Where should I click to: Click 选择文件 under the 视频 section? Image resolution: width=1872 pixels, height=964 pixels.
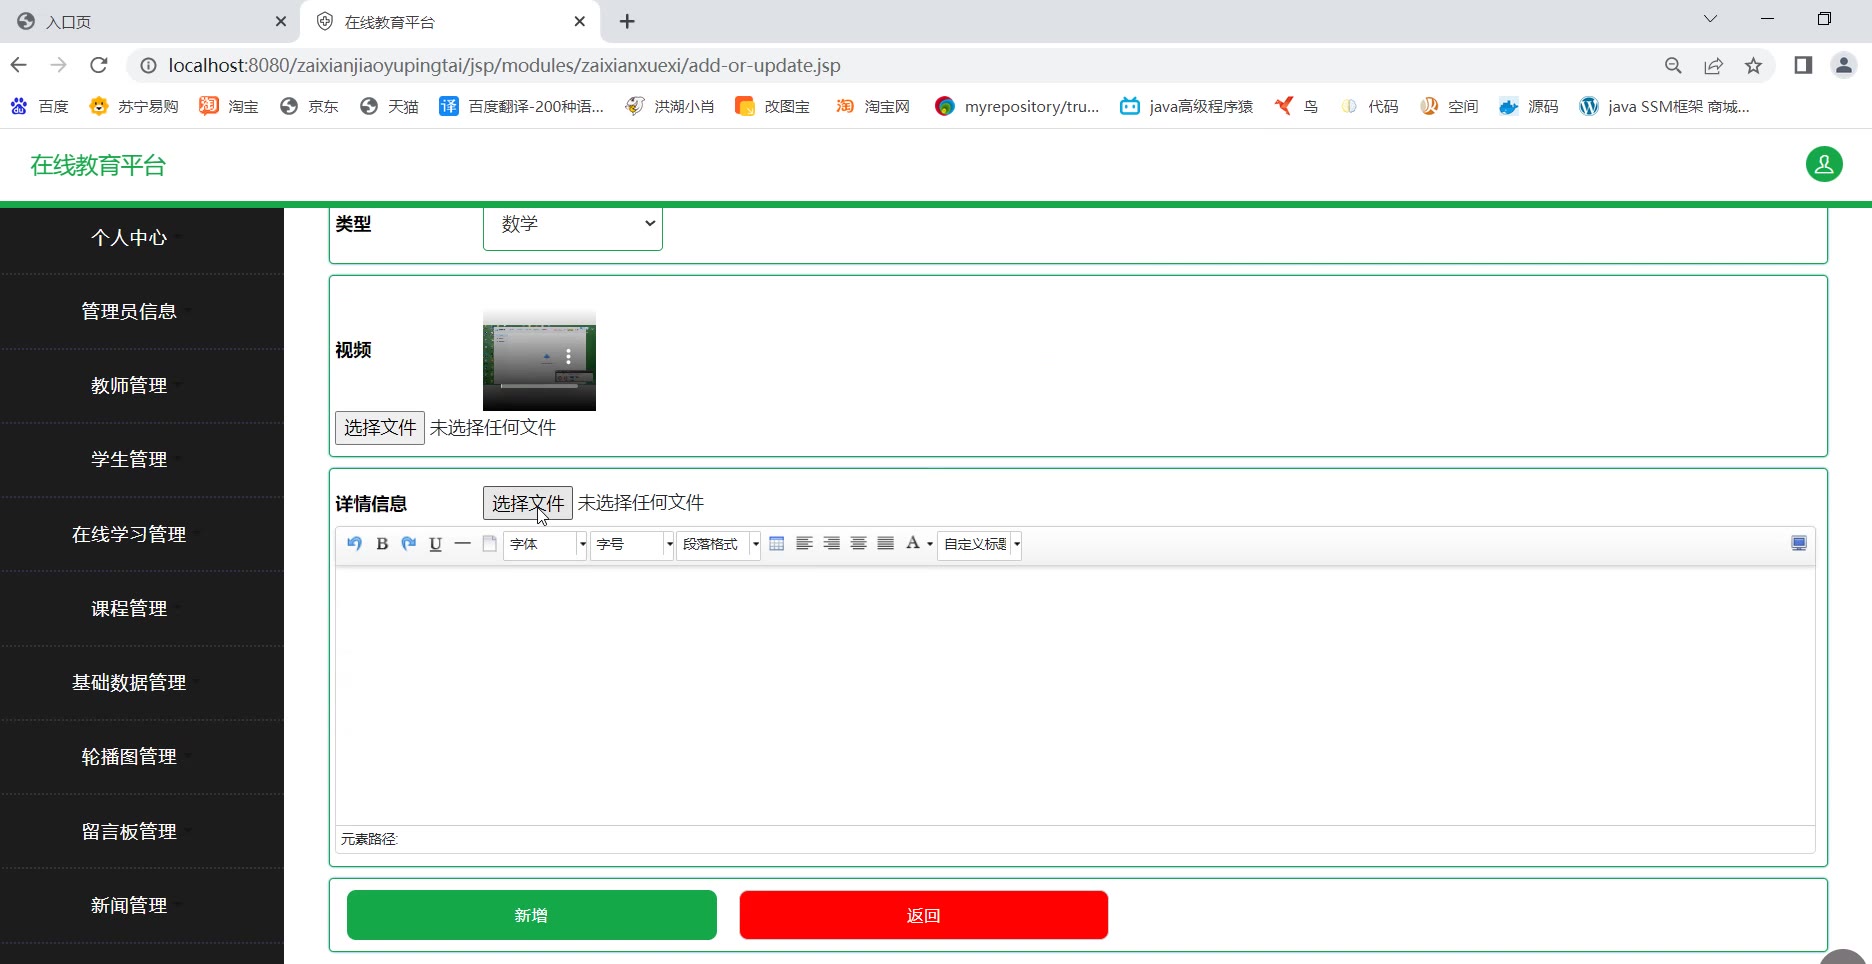(x=380, y=428)
